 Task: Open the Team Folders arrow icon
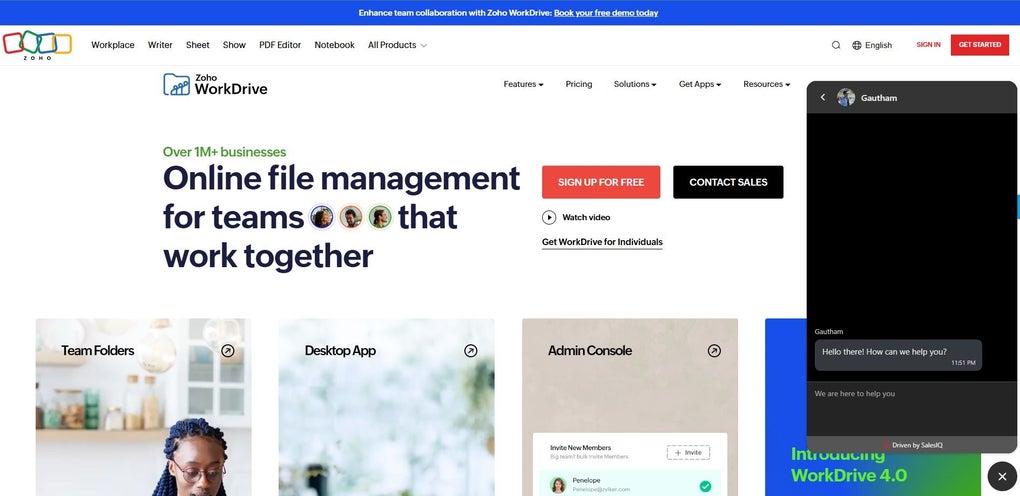228,351
